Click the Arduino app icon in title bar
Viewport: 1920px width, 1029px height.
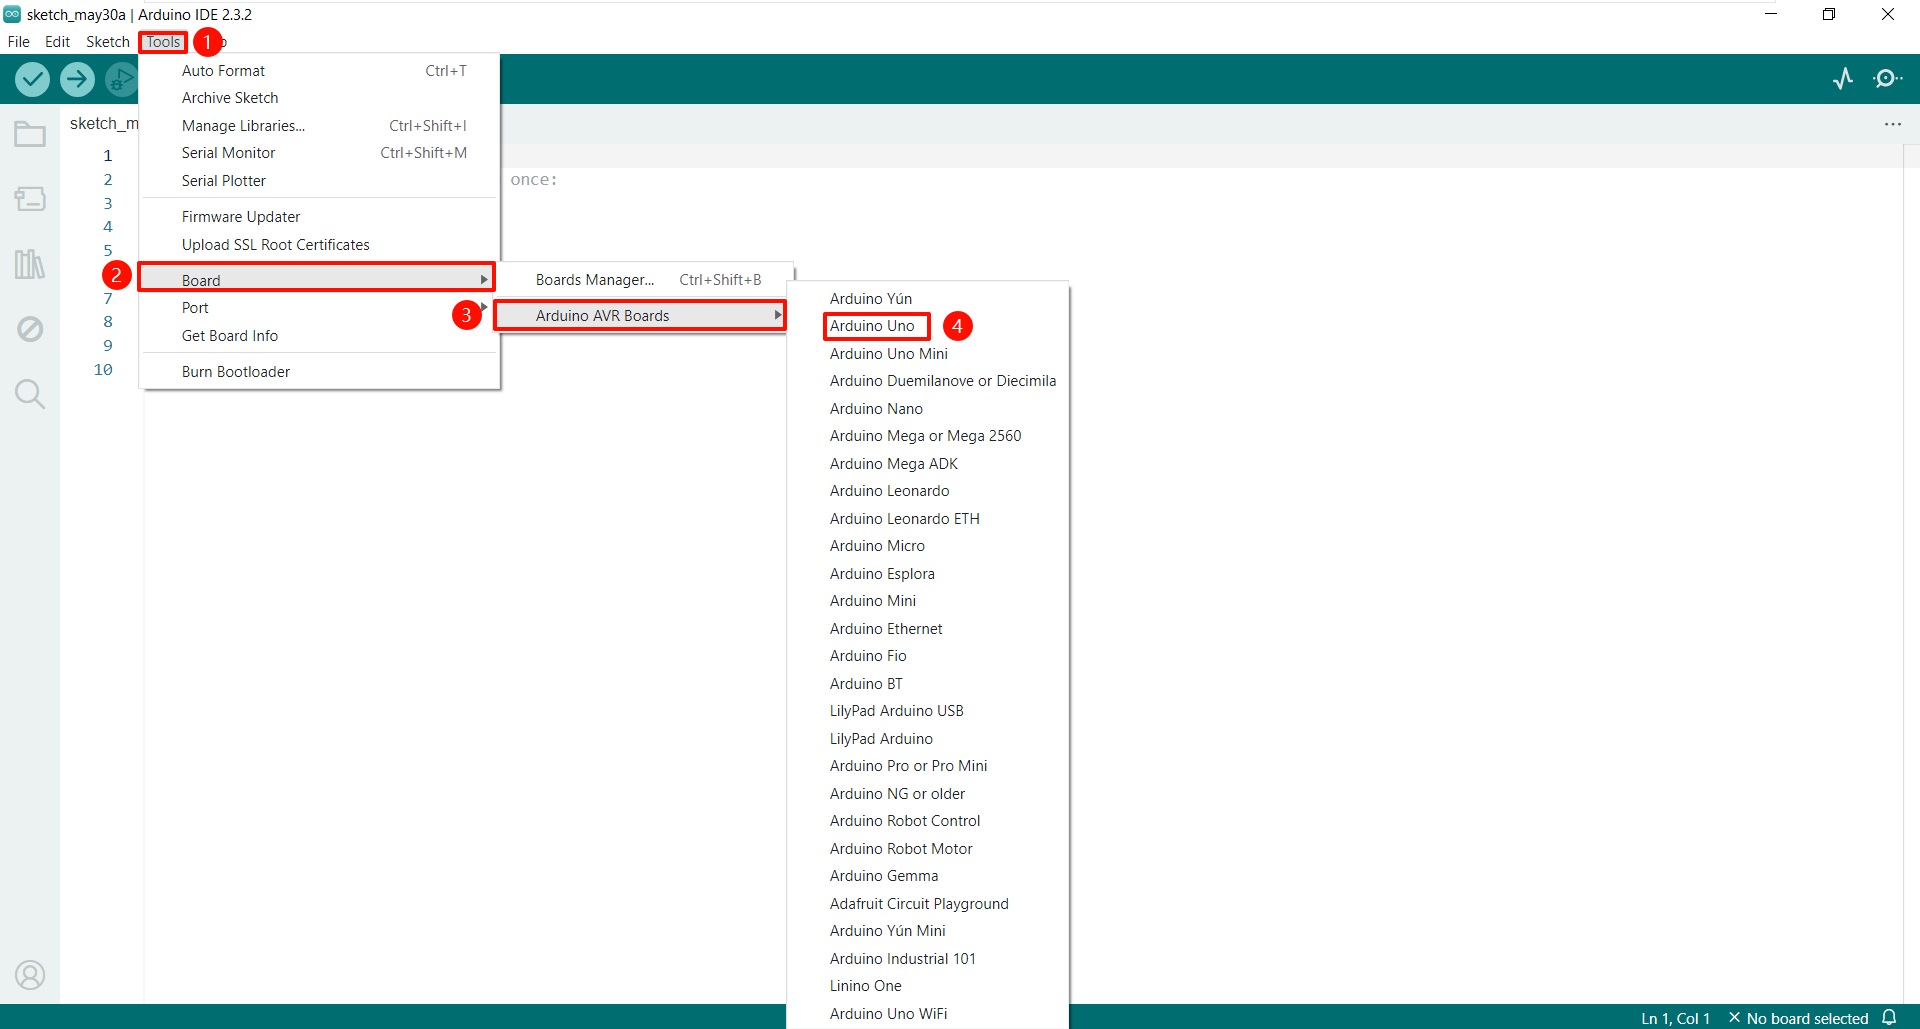pyautogui.click(x=12, y=14)
